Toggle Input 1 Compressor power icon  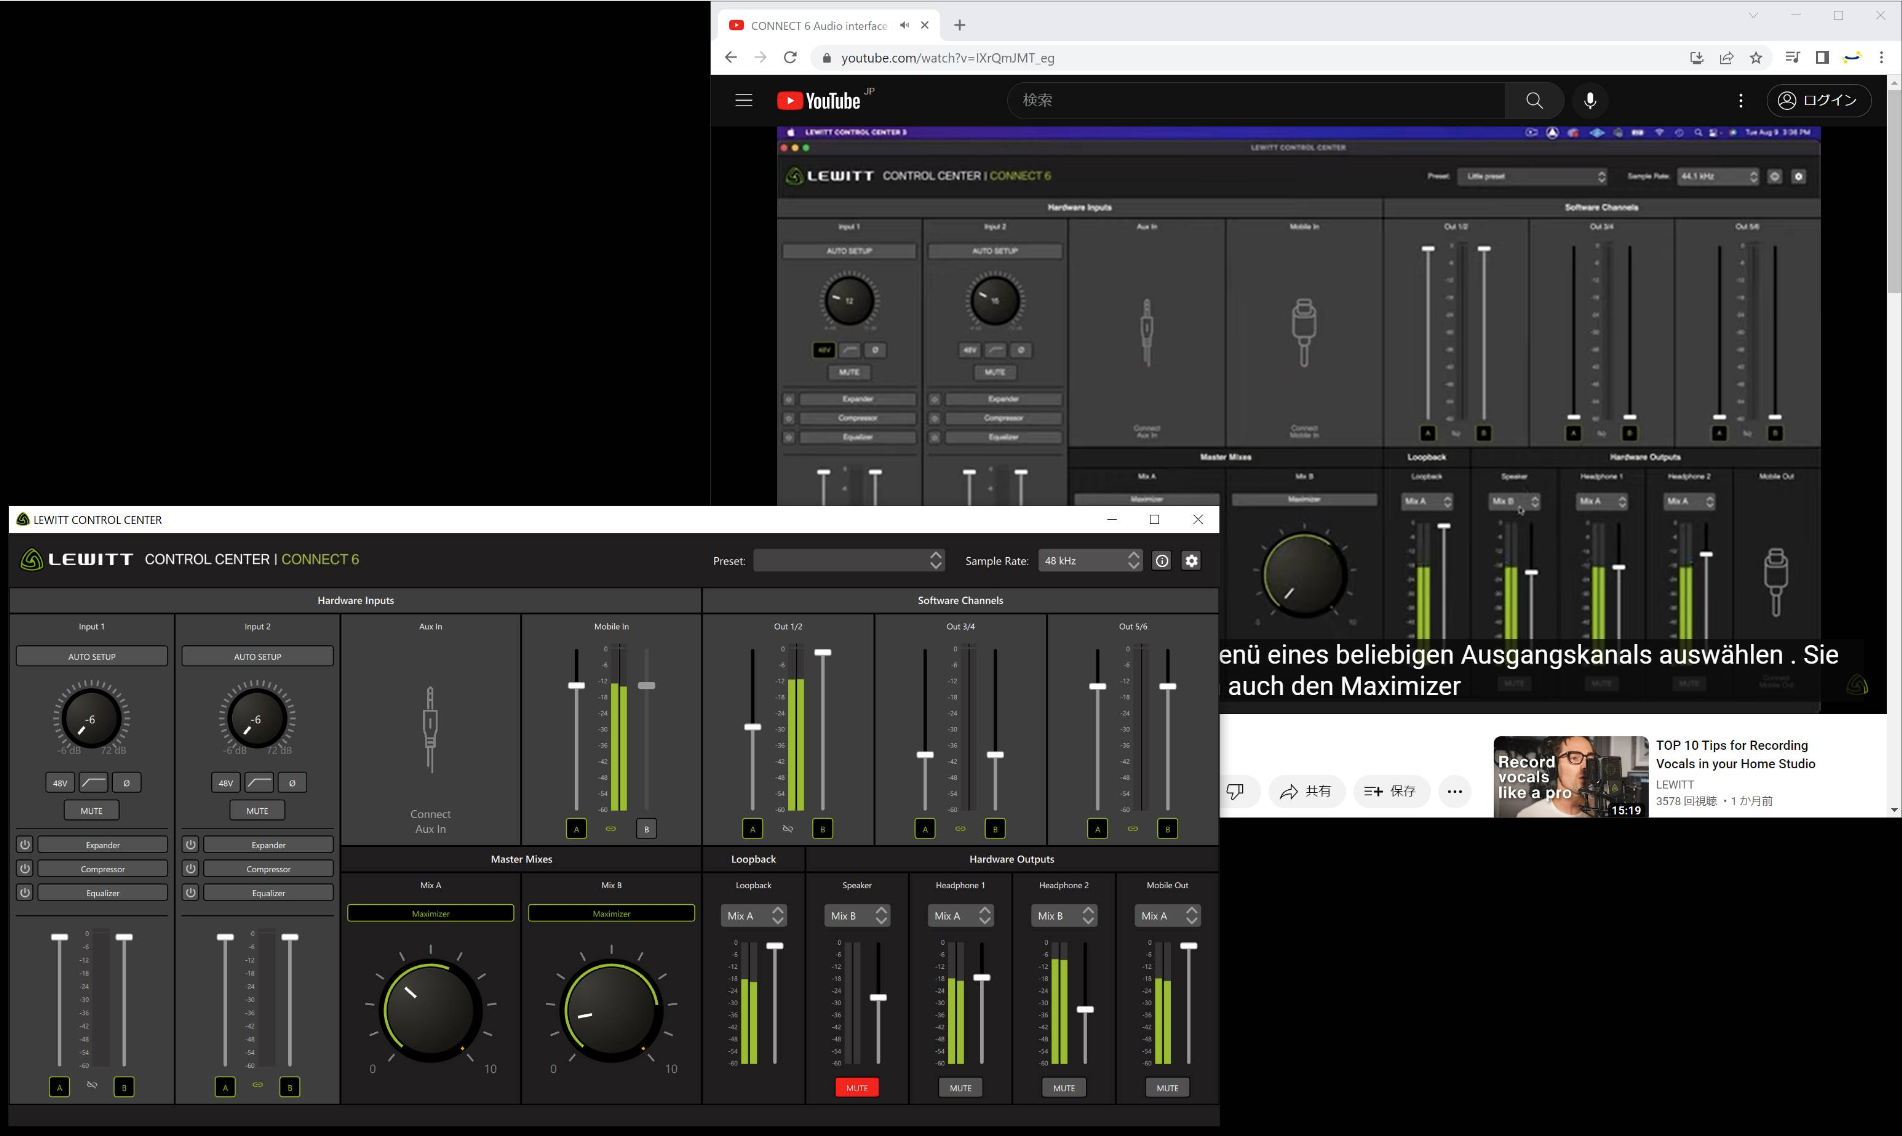tap(25, 869)
